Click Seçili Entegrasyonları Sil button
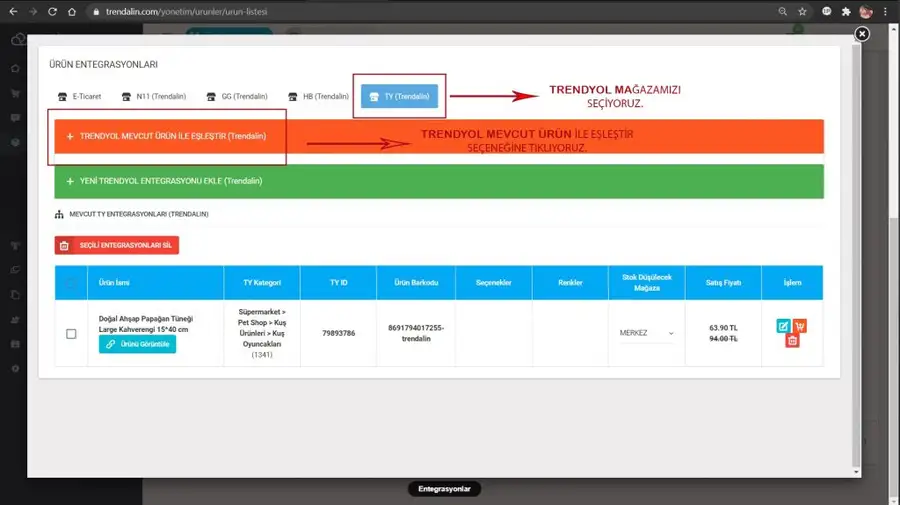 pyautogui.click(x=117, y=245)
